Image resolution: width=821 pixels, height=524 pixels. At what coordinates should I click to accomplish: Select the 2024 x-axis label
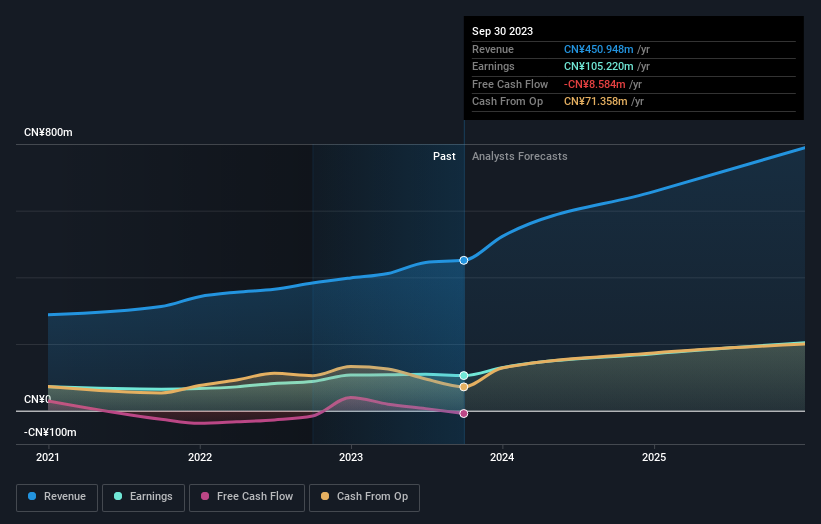point(502,457)
